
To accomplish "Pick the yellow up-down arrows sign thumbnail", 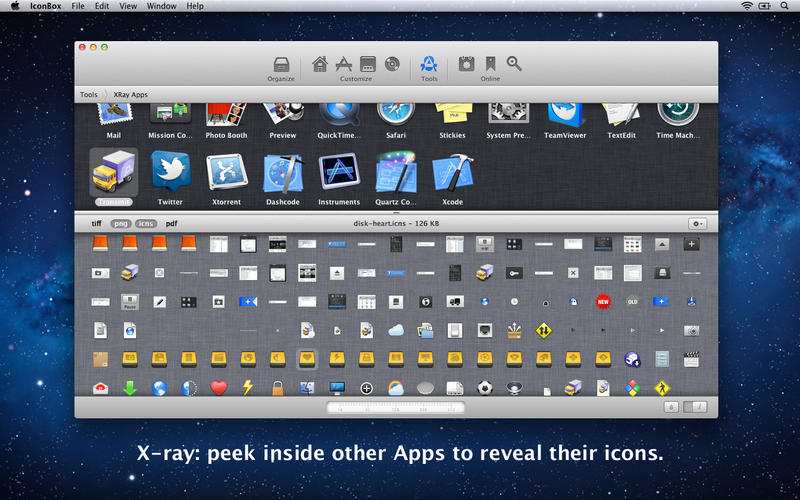I will (544, 331).
